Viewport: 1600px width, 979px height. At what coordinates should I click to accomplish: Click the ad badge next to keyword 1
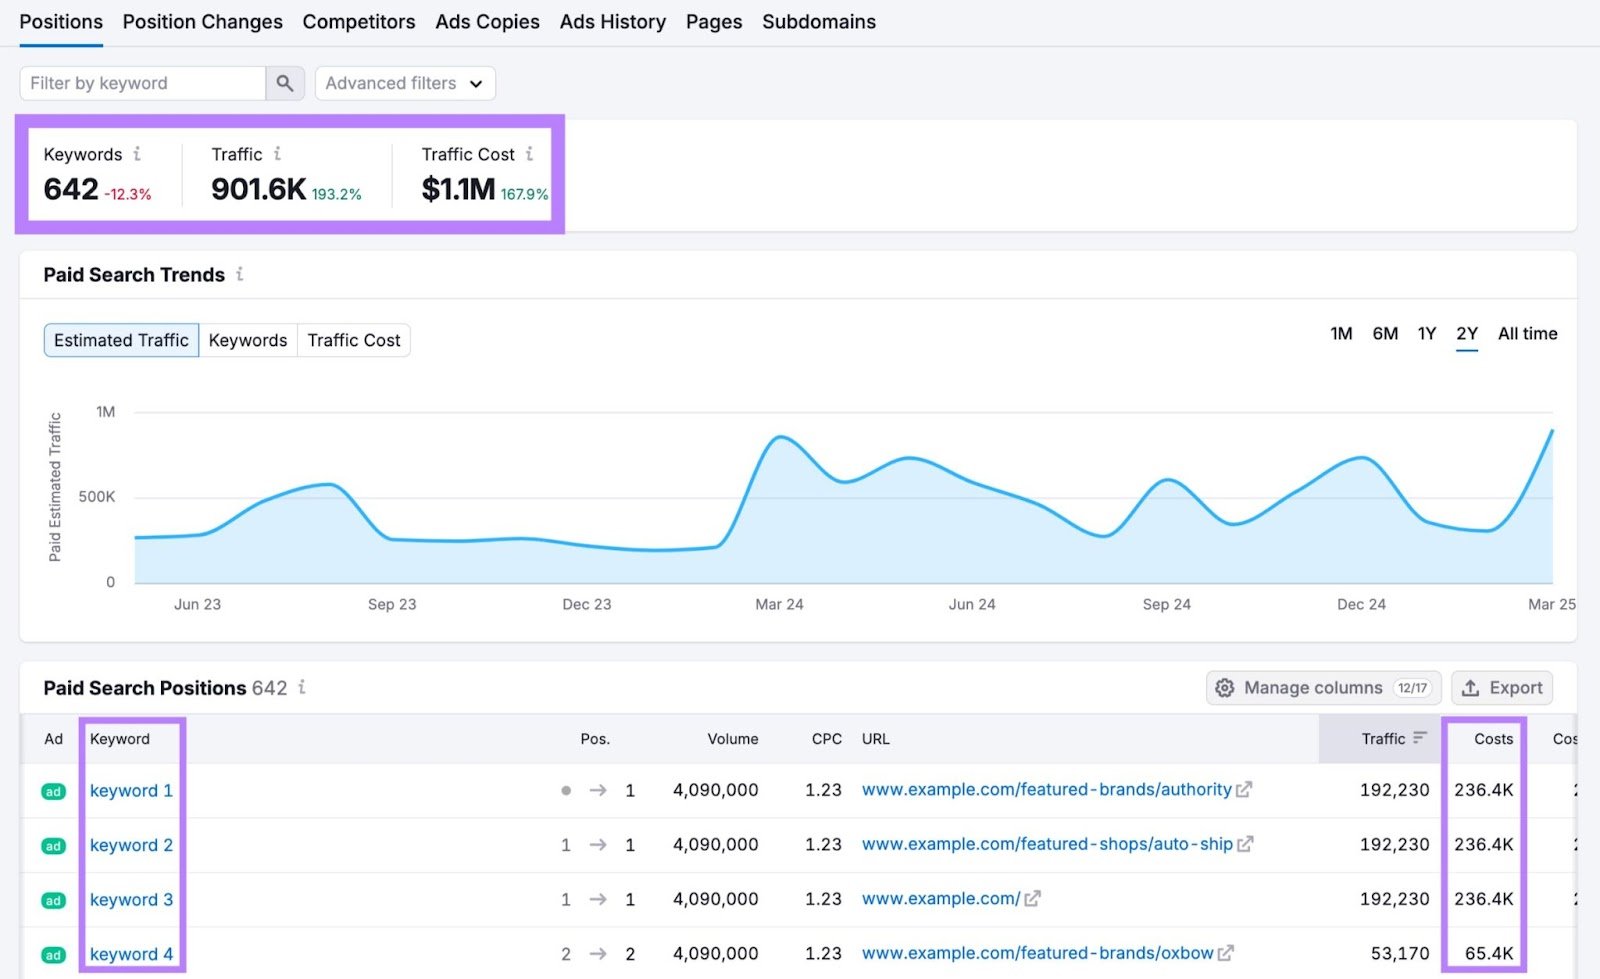(x=52, y=790)
